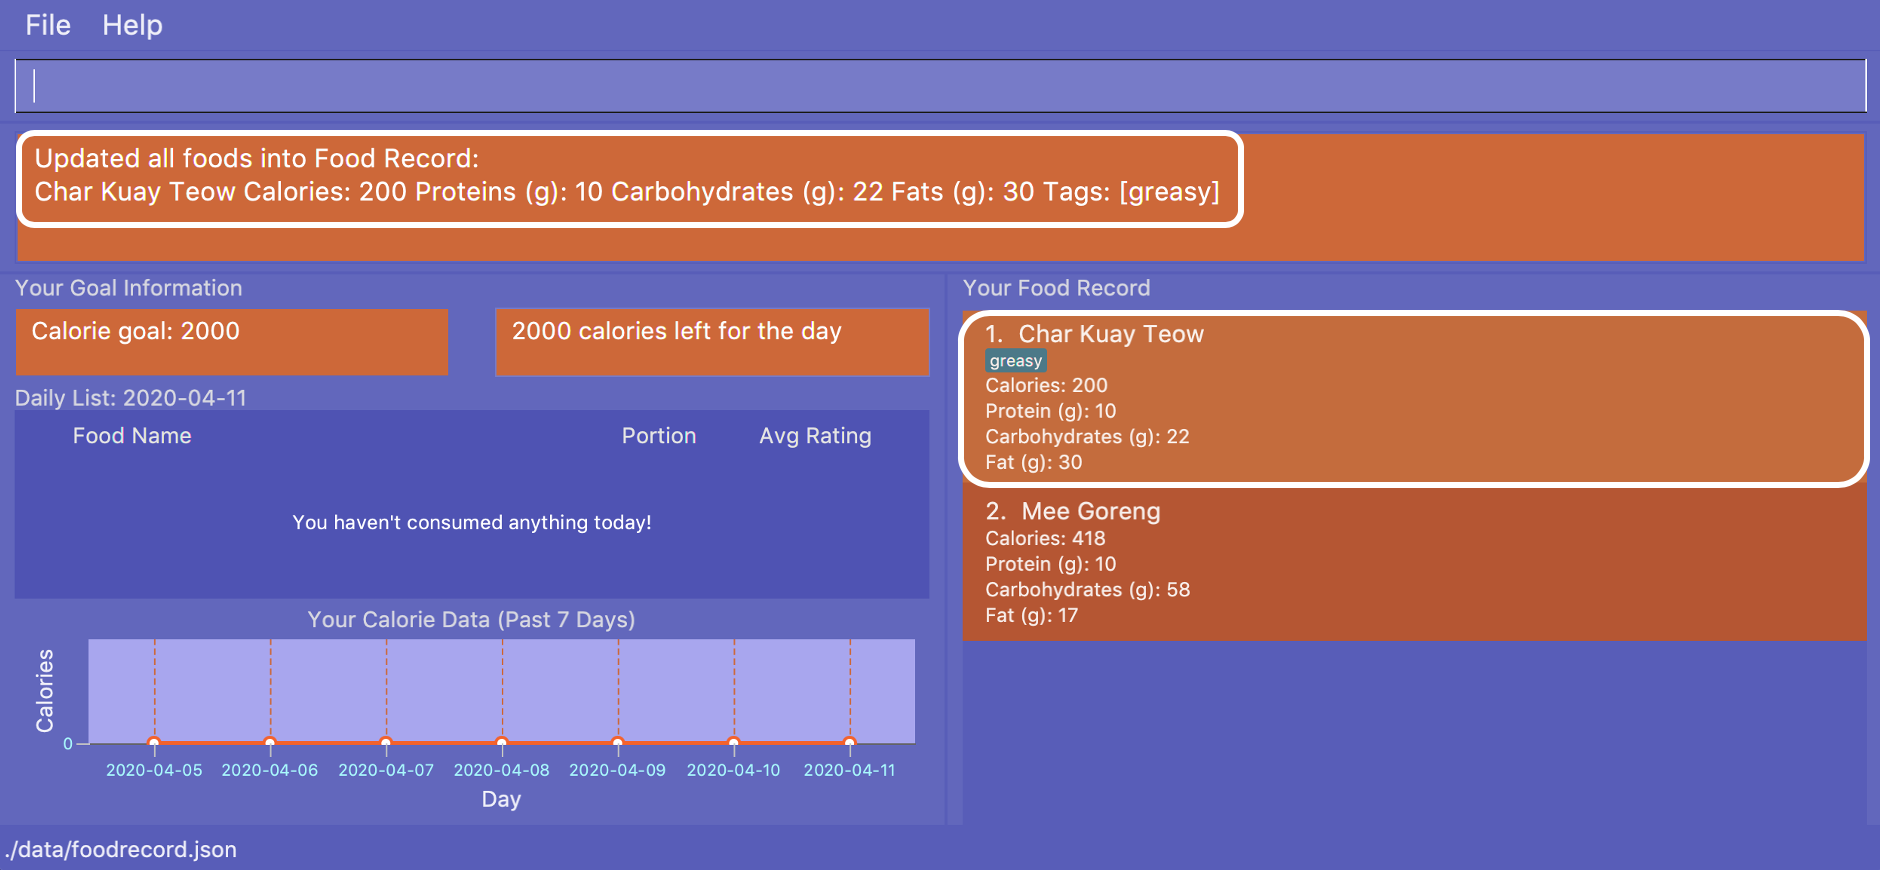Click the Daily List: 2020-04-11 label
Screen dimensions: 1880x870
point(131,398)
